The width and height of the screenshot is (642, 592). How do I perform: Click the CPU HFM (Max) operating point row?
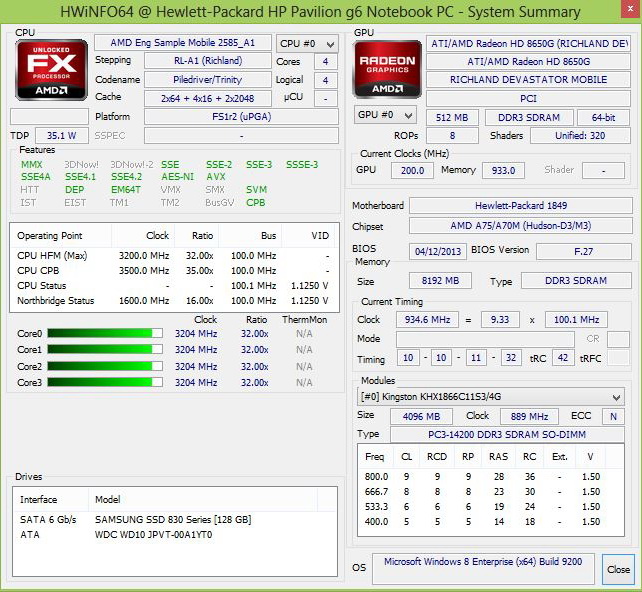pos(174,256)
